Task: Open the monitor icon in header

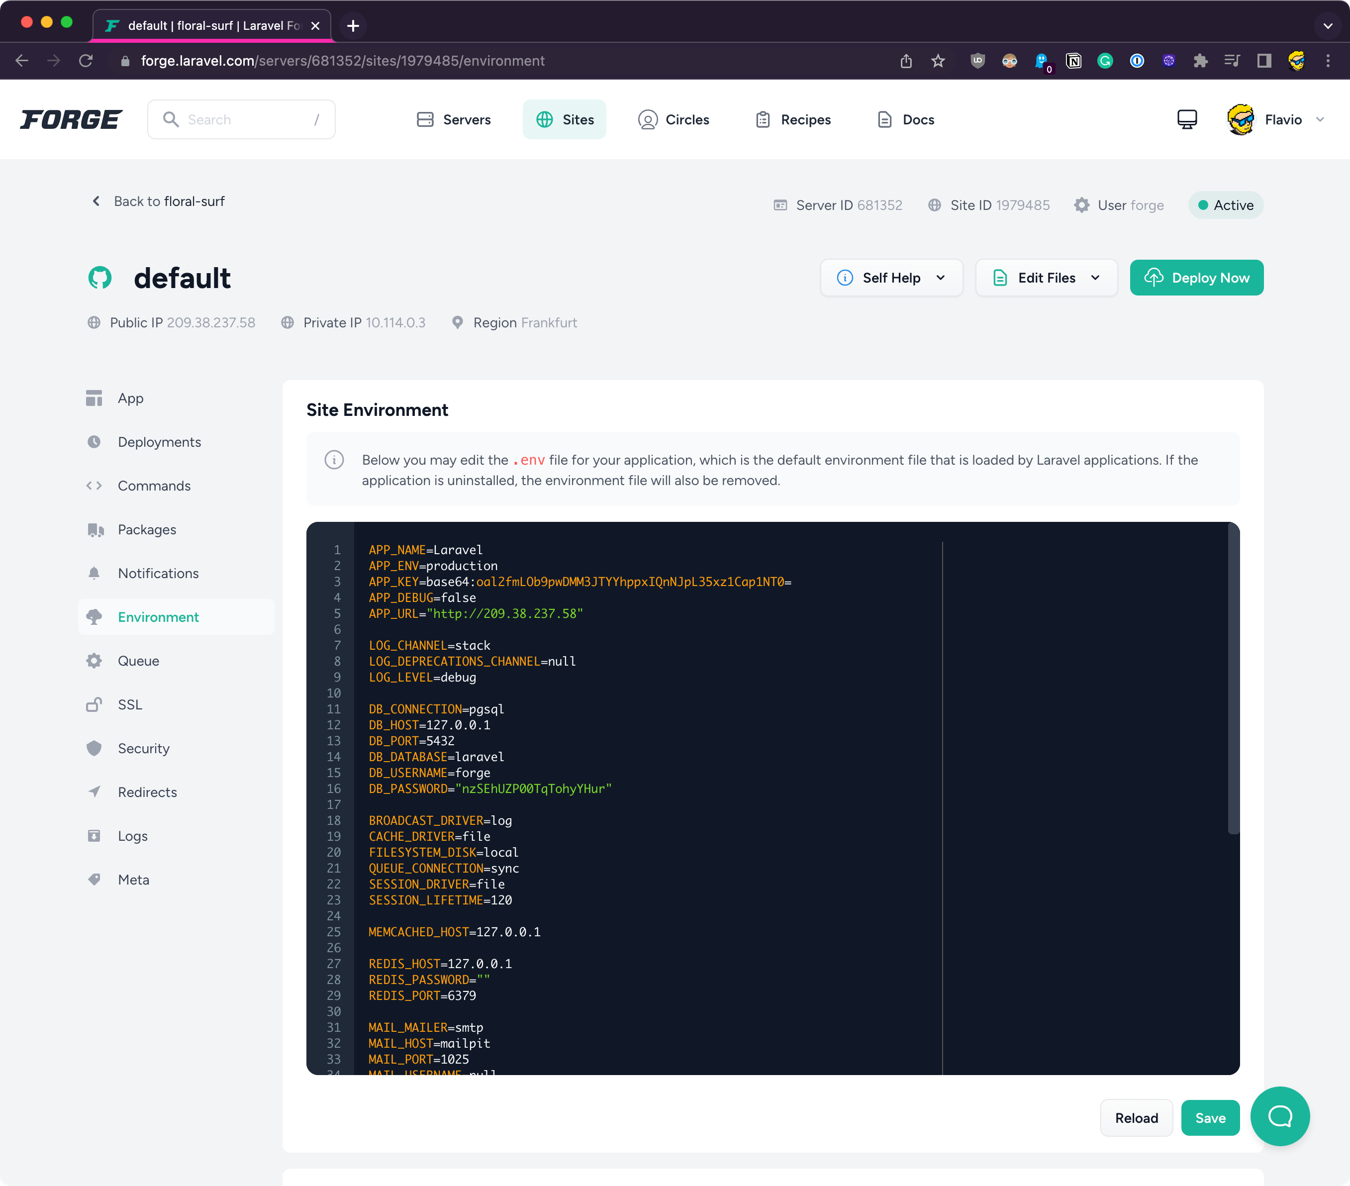Action: 1187,120
